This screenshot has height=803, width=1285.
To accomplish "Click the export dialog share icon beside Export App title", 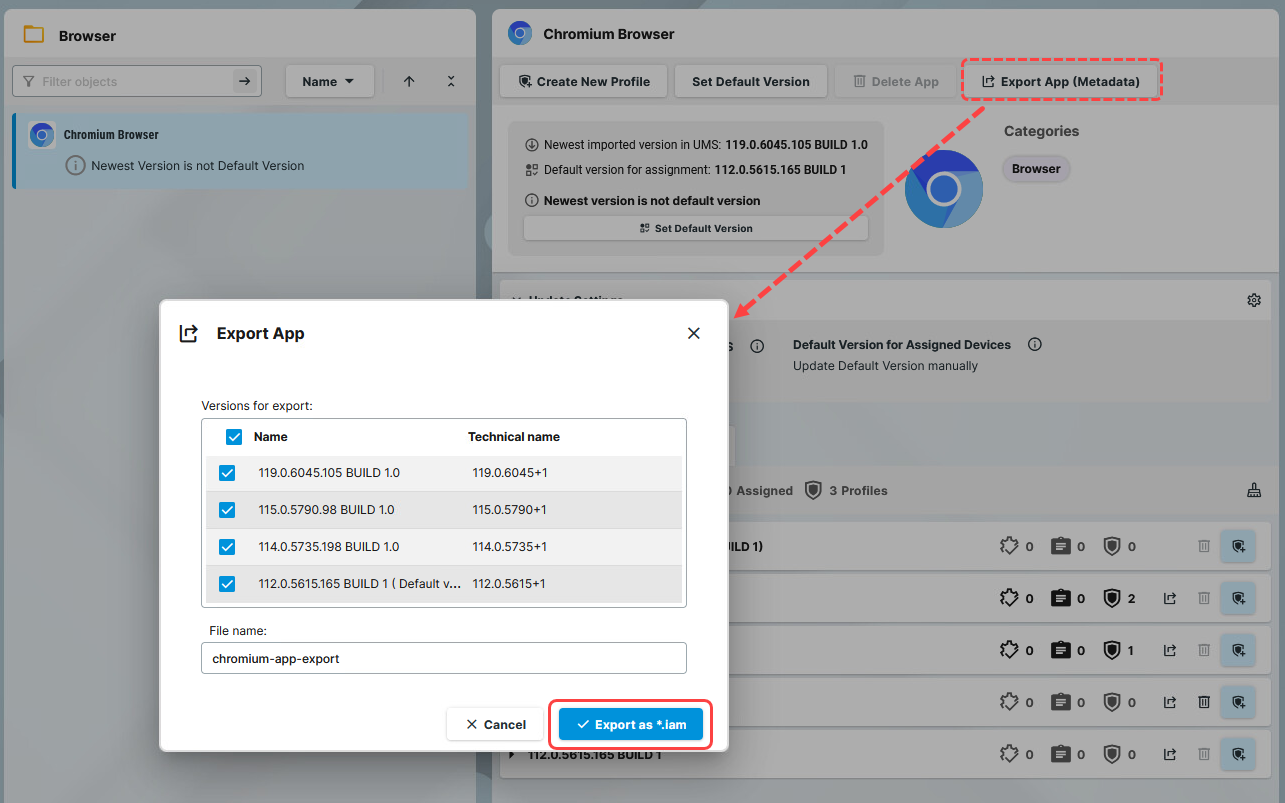I will coord(189,333).
